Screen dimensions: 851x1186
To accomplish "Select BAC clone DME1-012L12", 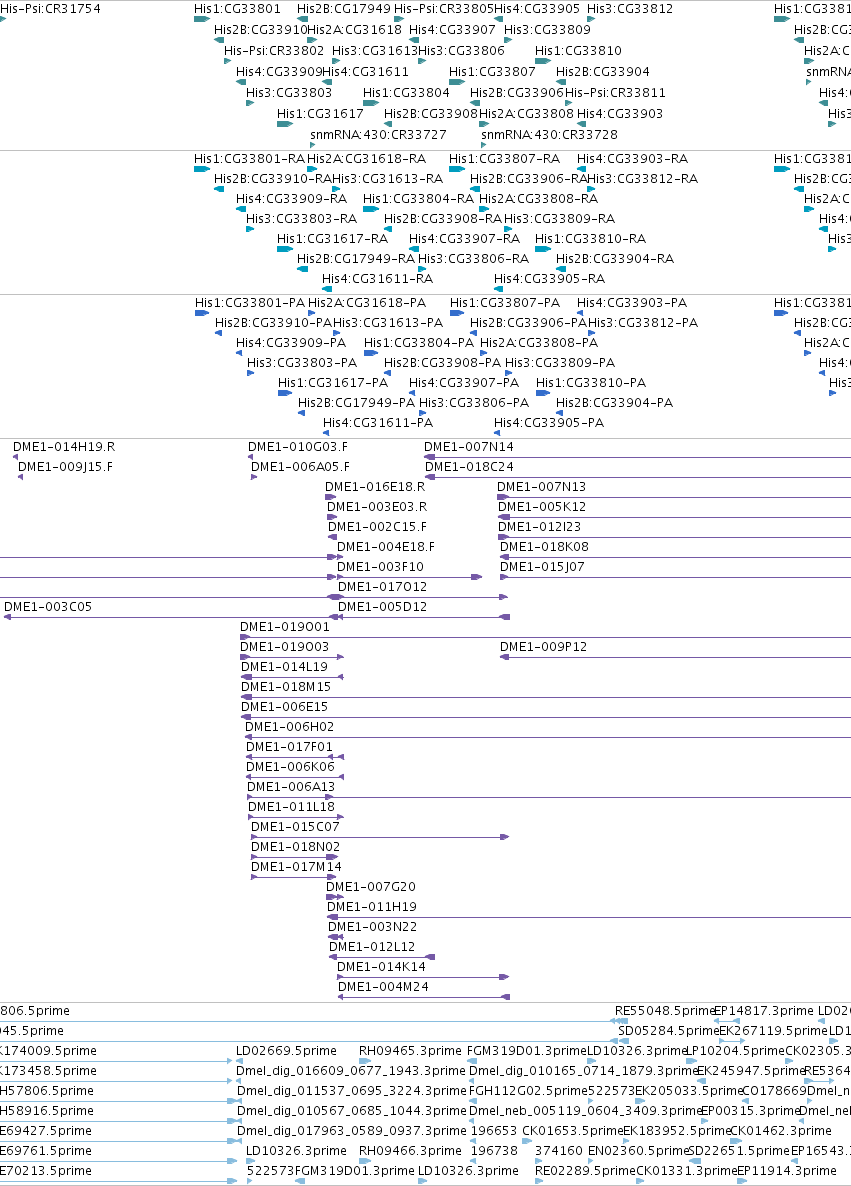I will click(371, 947).
